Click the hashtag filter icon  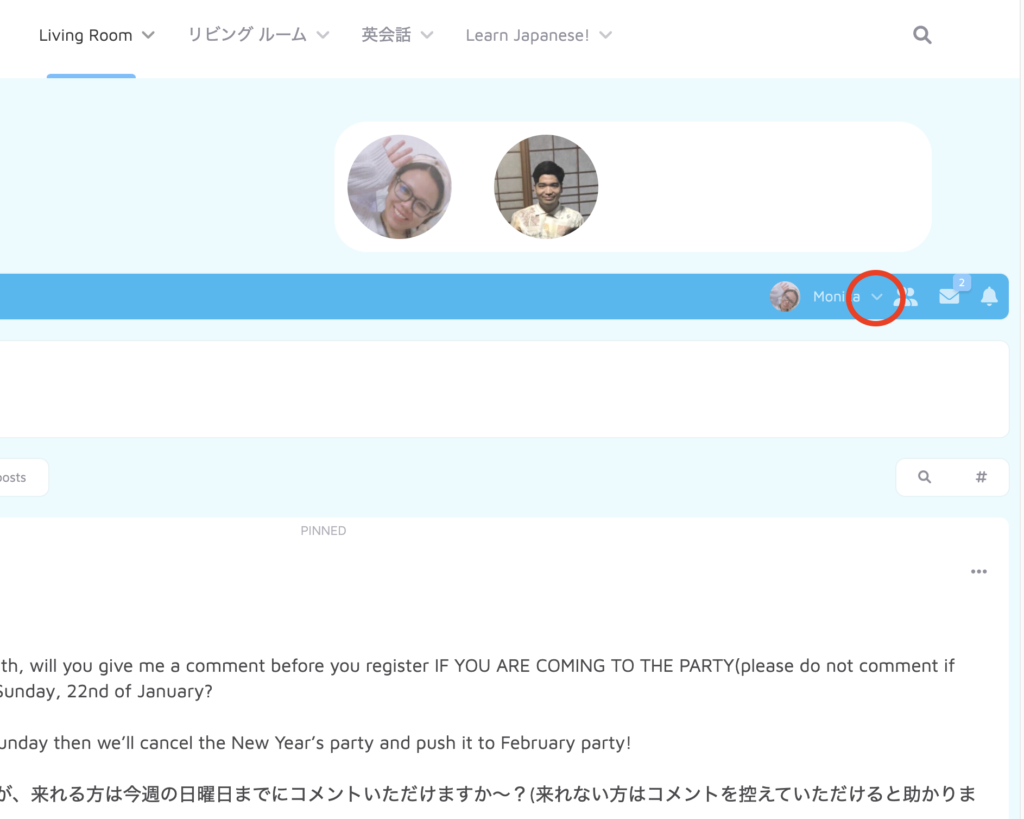(981, 477)
